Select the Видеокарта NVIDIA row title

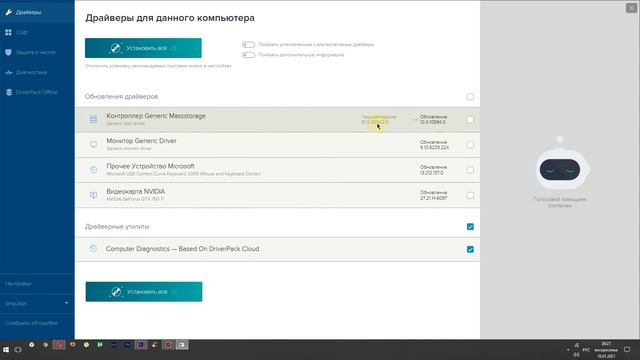136,191
